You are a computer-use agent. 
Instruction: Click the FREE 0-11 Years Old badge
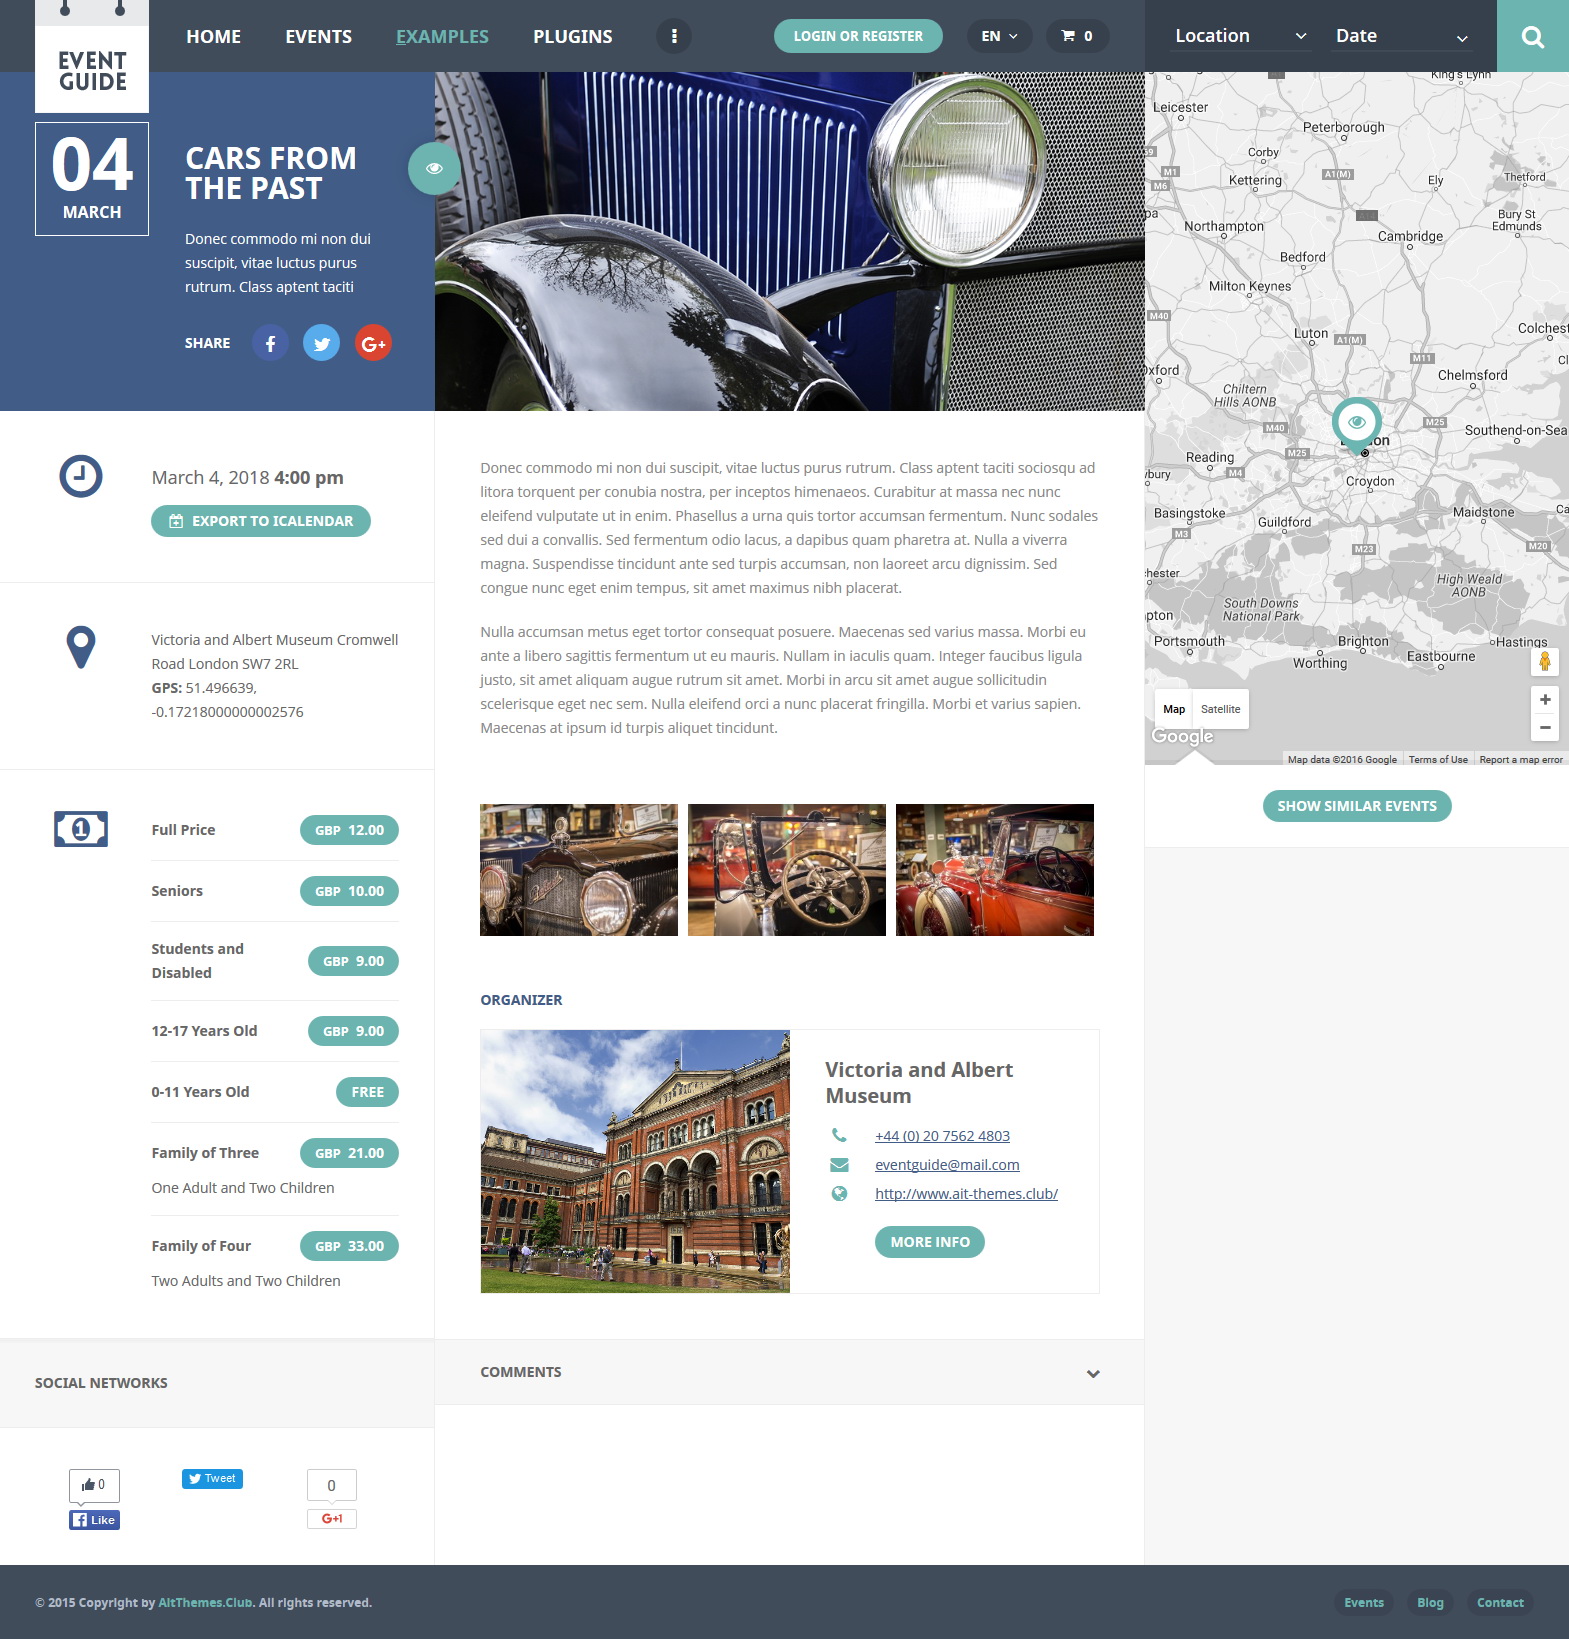click(x=367, y=1092)
